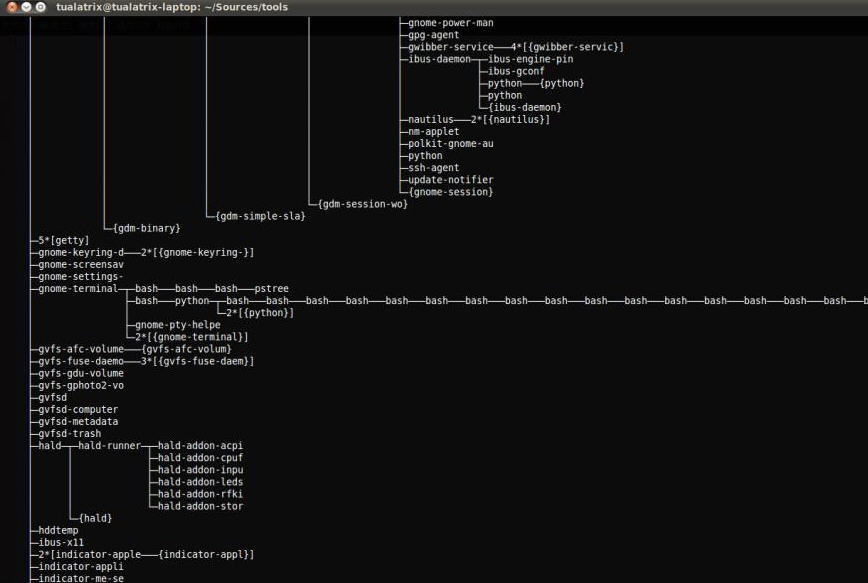868x583 pixels.
Task: Select the gnome-settings- process entry
Action: point(81,277)
